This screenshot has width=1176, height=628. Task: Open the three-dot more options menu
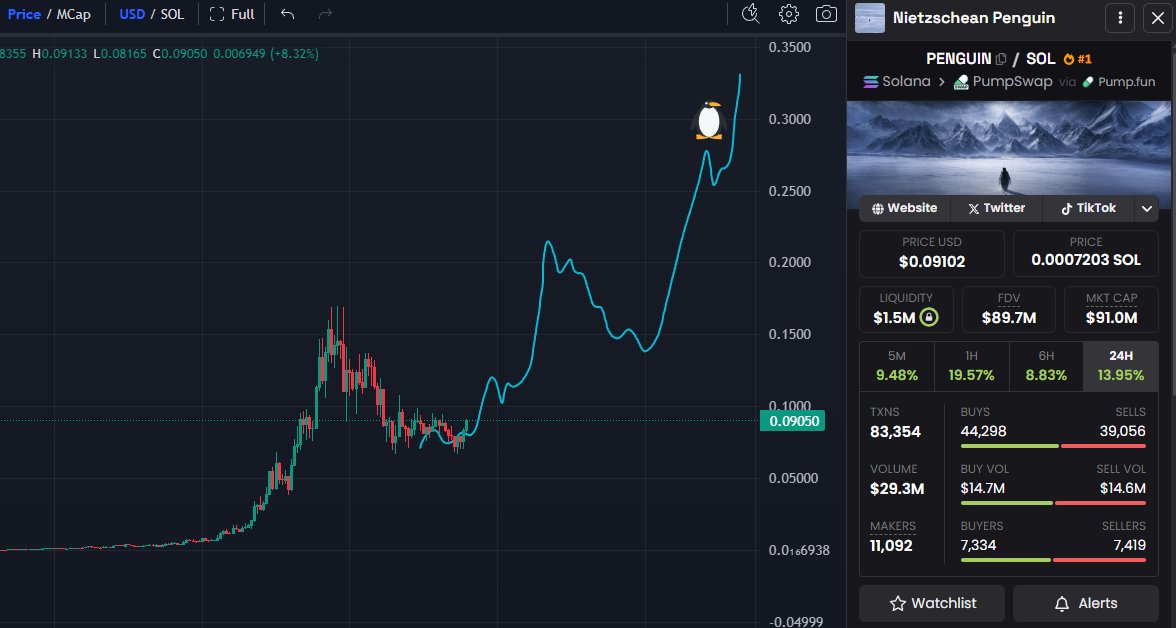[1120, 18]
